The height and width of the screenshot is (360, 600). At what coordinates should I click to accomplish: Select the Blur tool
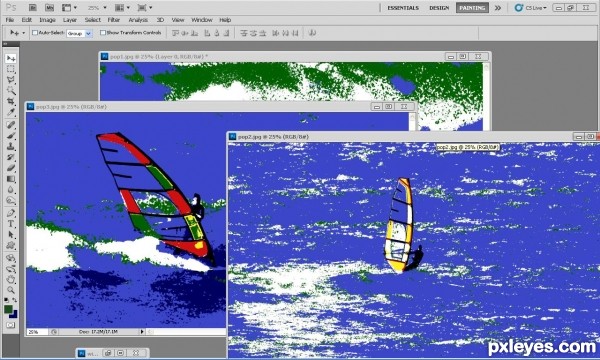tap(11, 189)
